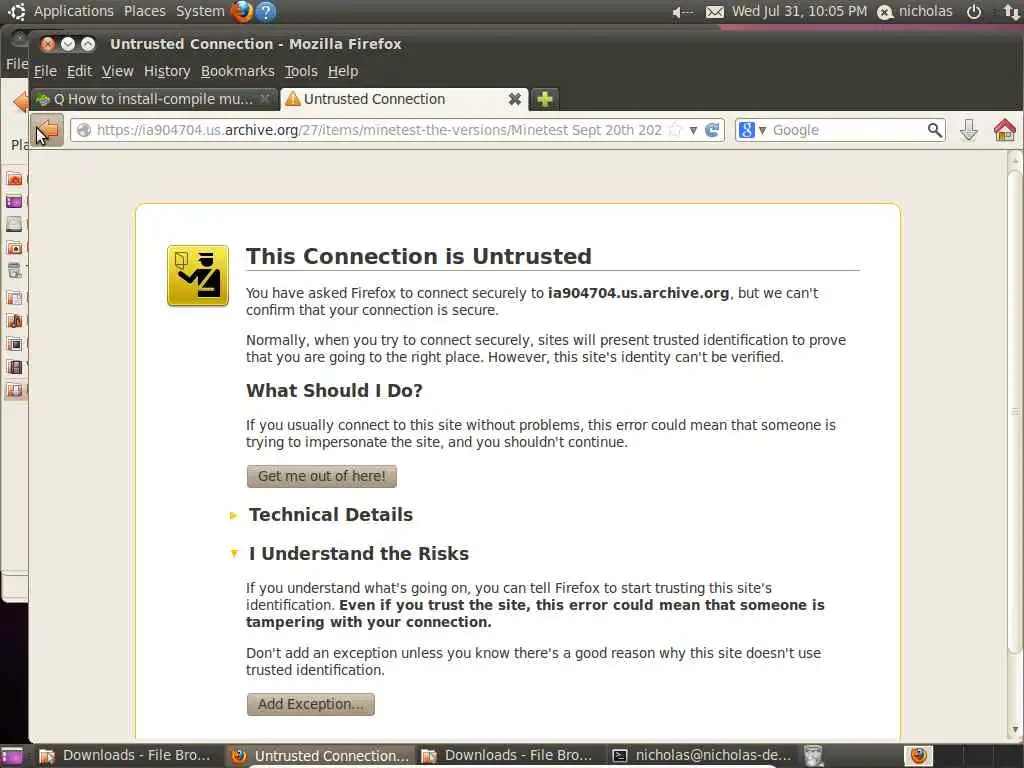
Task: Open the History menu
Action: (167, 71)
